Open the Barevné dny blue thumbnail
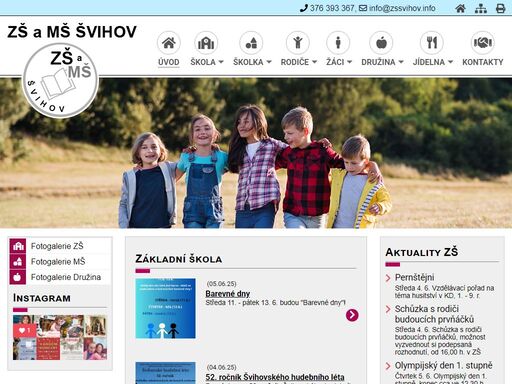512x384 pixels. [165, 308]
